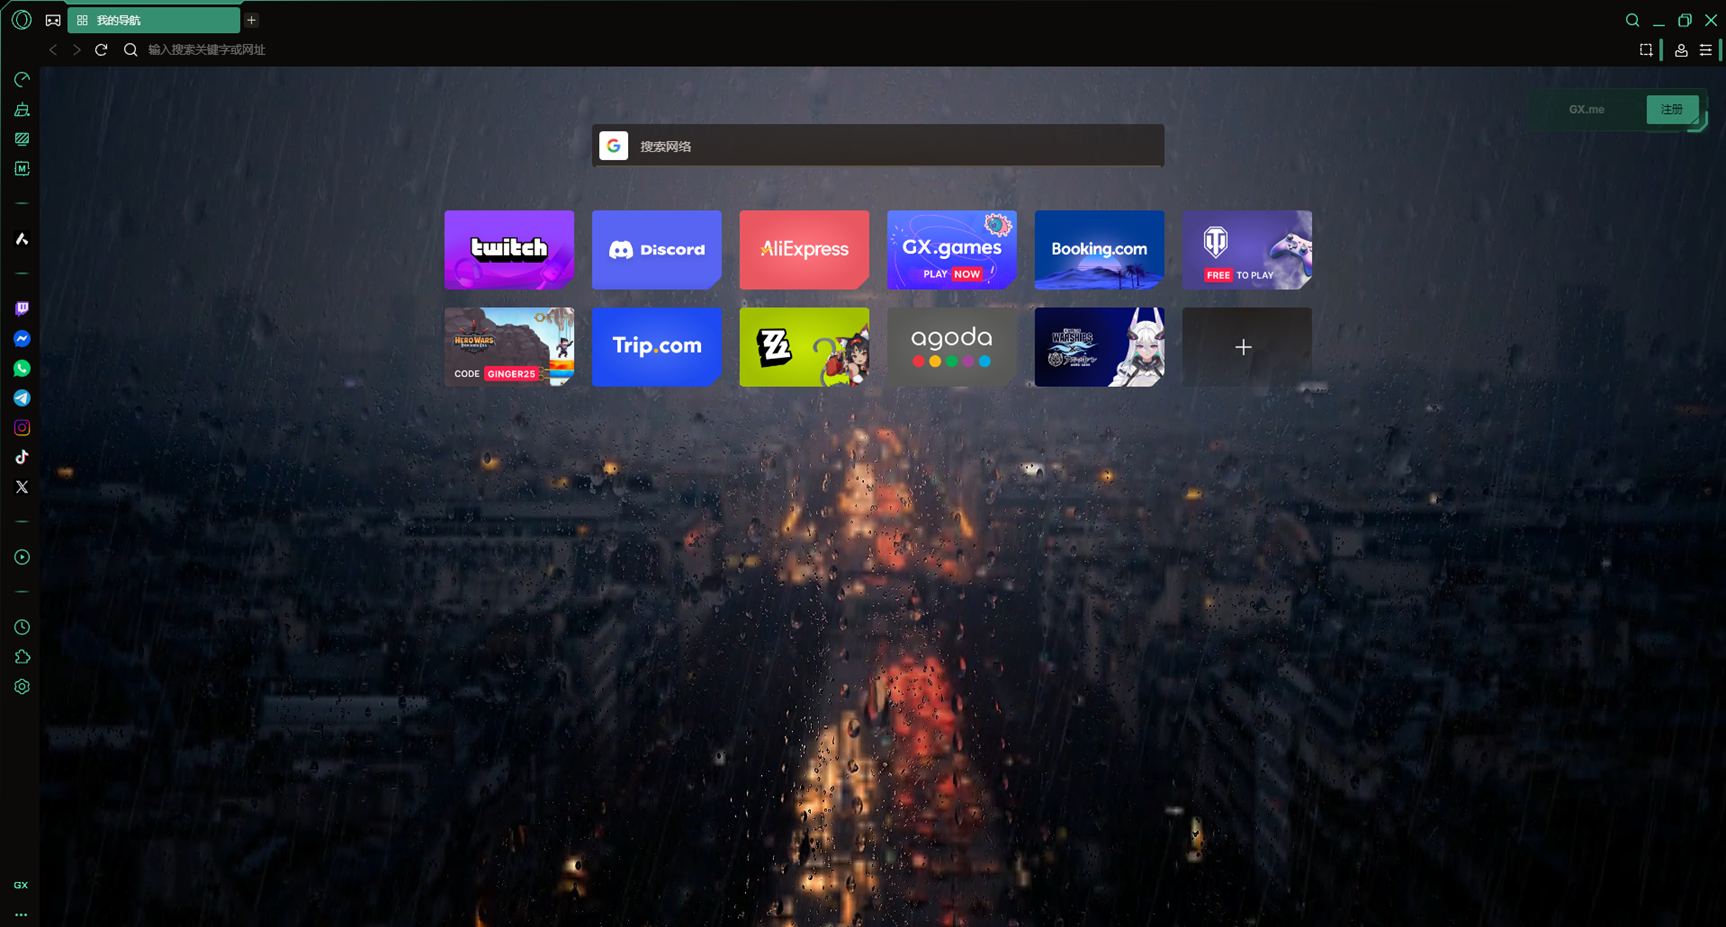Open GX Cleaner broom icon
Screen dimensions: 1726x927
22,109
